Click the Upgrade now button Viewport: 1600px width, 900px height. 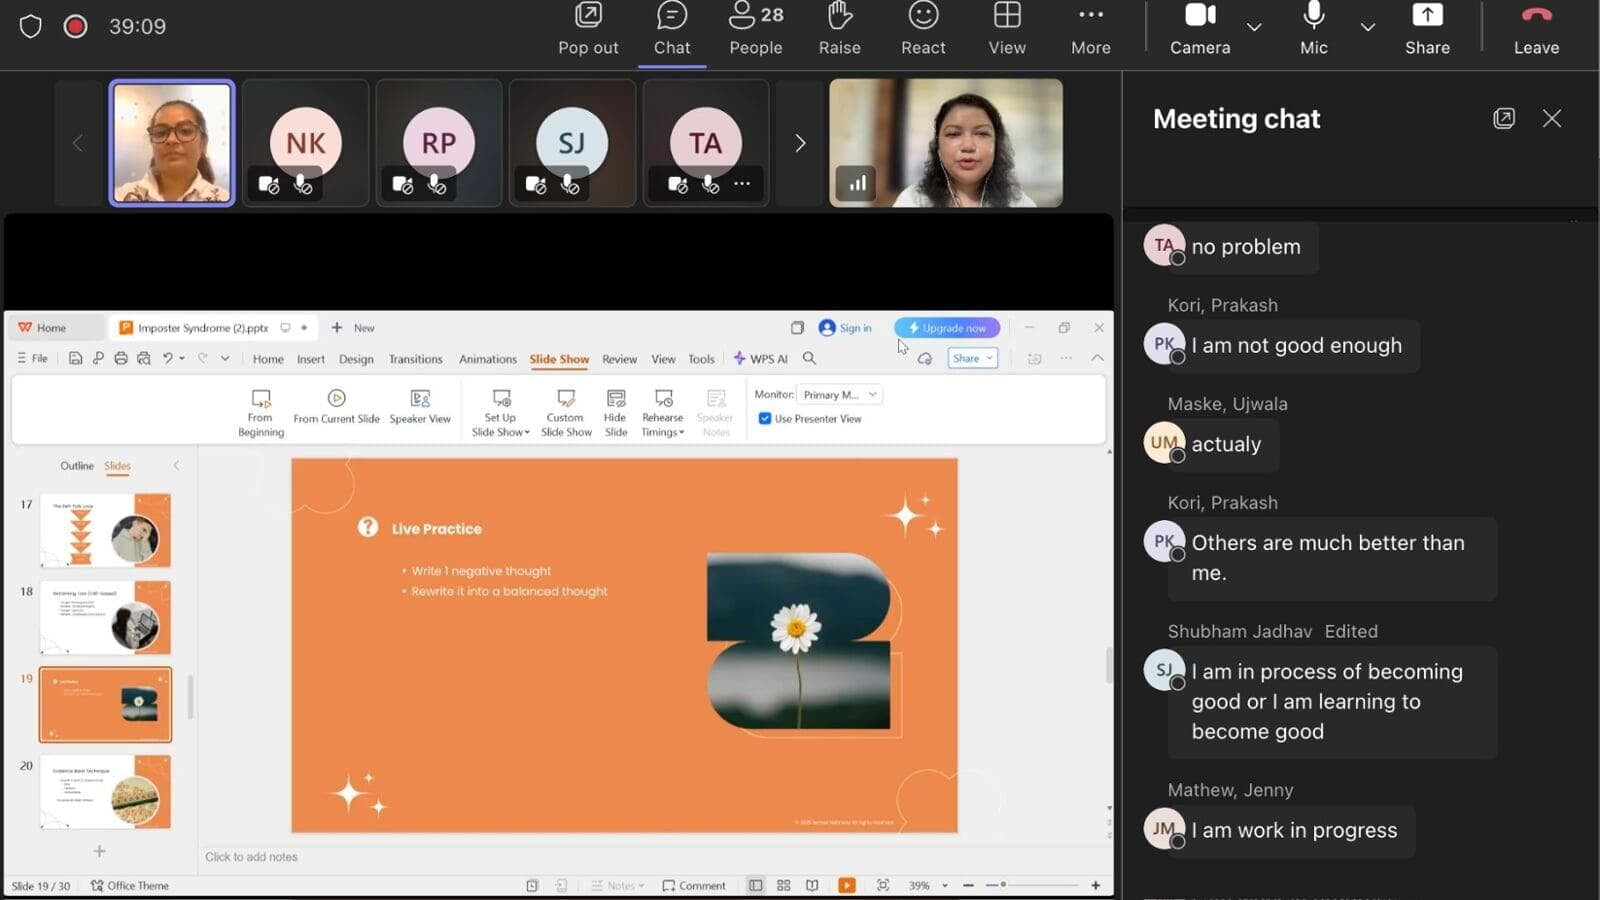(x=947, y=328)
